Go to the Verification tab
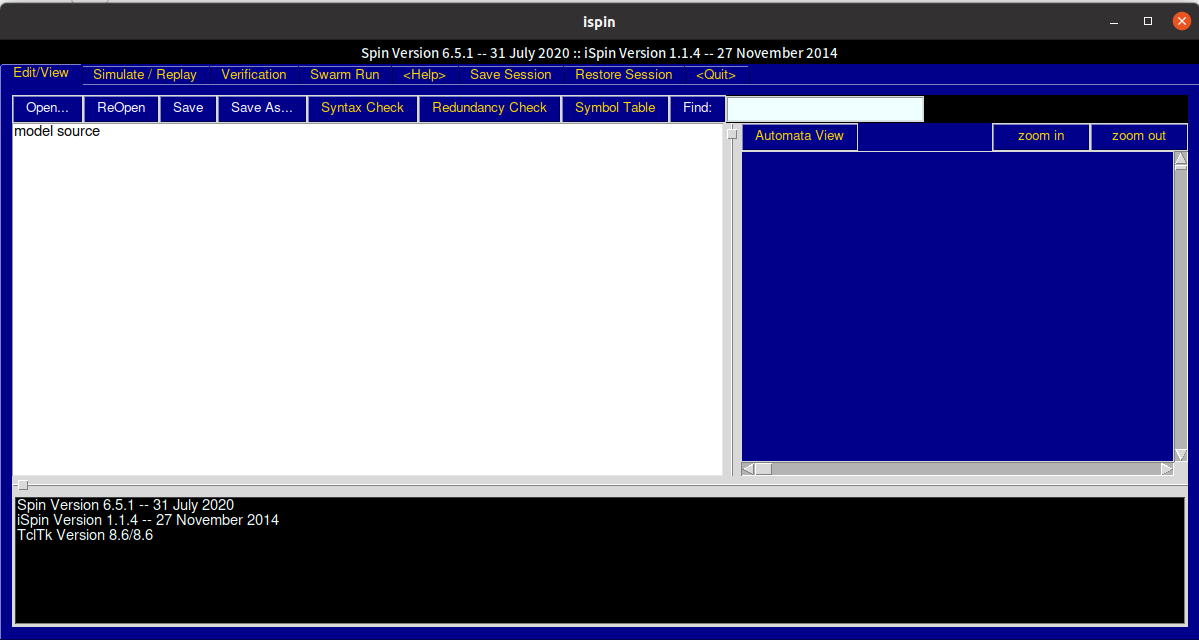The width and height of the screenshot is (1199, 640). 254,75
